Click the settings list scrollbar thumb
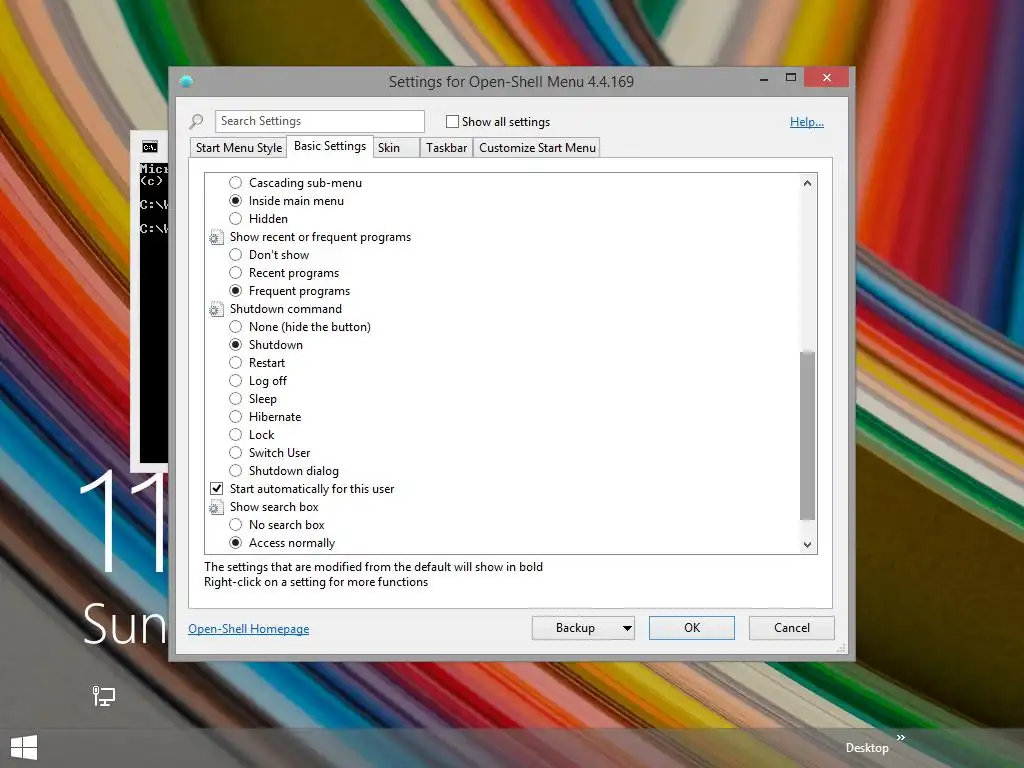The height and width of the screenshot is (768, 1024). tap(808, 436)
